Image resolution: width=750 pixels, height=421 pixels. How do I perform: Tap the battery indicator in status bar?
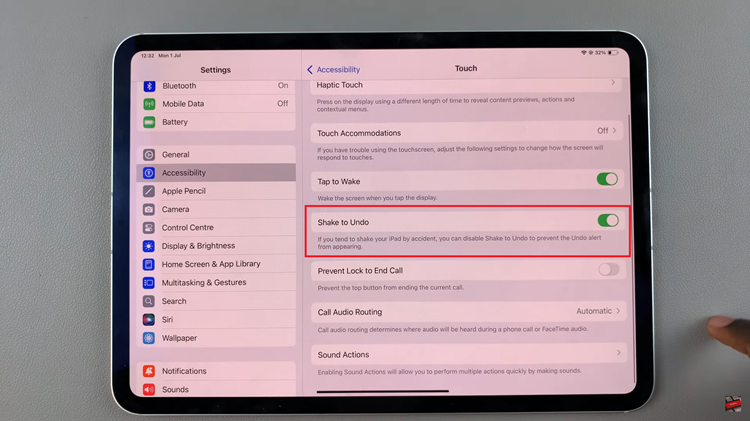tap(613, 53)
